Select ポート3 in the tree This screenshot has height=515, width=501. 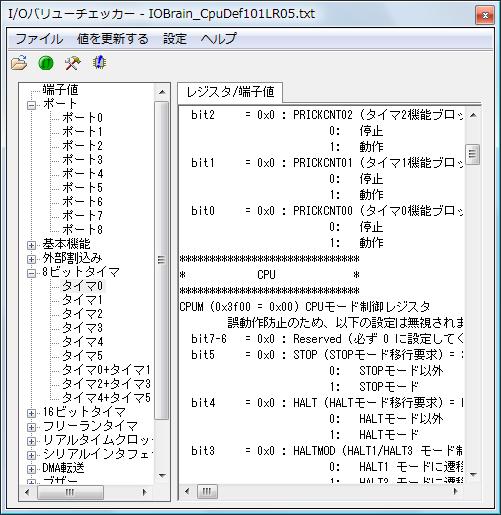point(82,160)
